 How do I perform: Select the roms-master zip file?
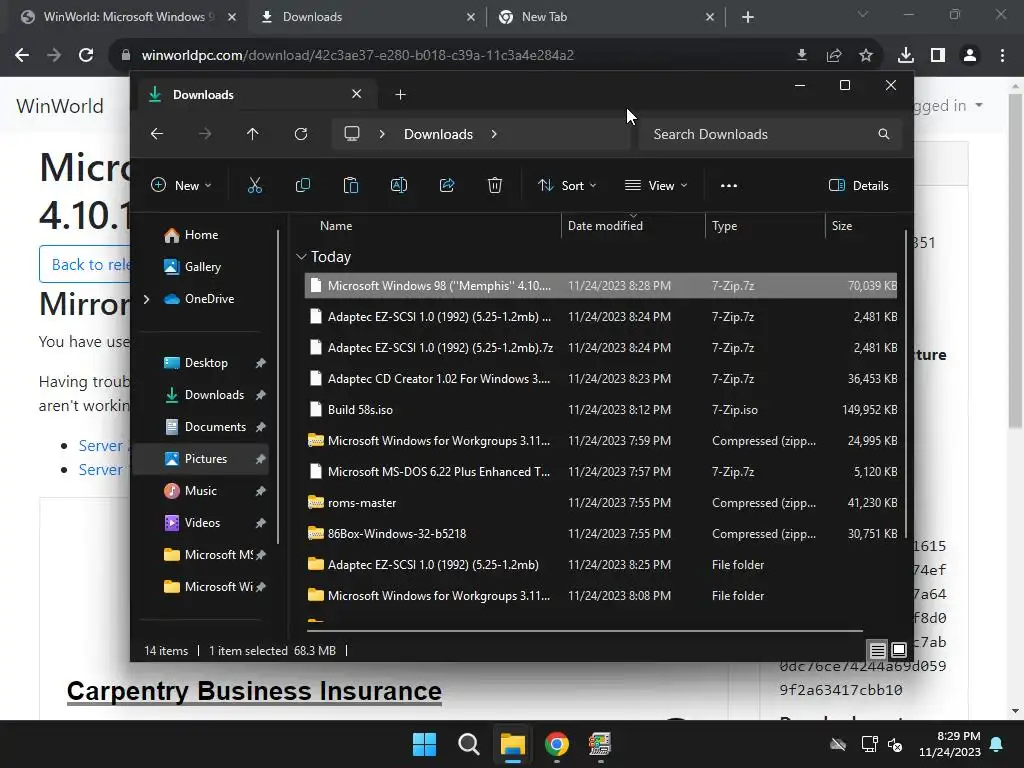point(601,503)
